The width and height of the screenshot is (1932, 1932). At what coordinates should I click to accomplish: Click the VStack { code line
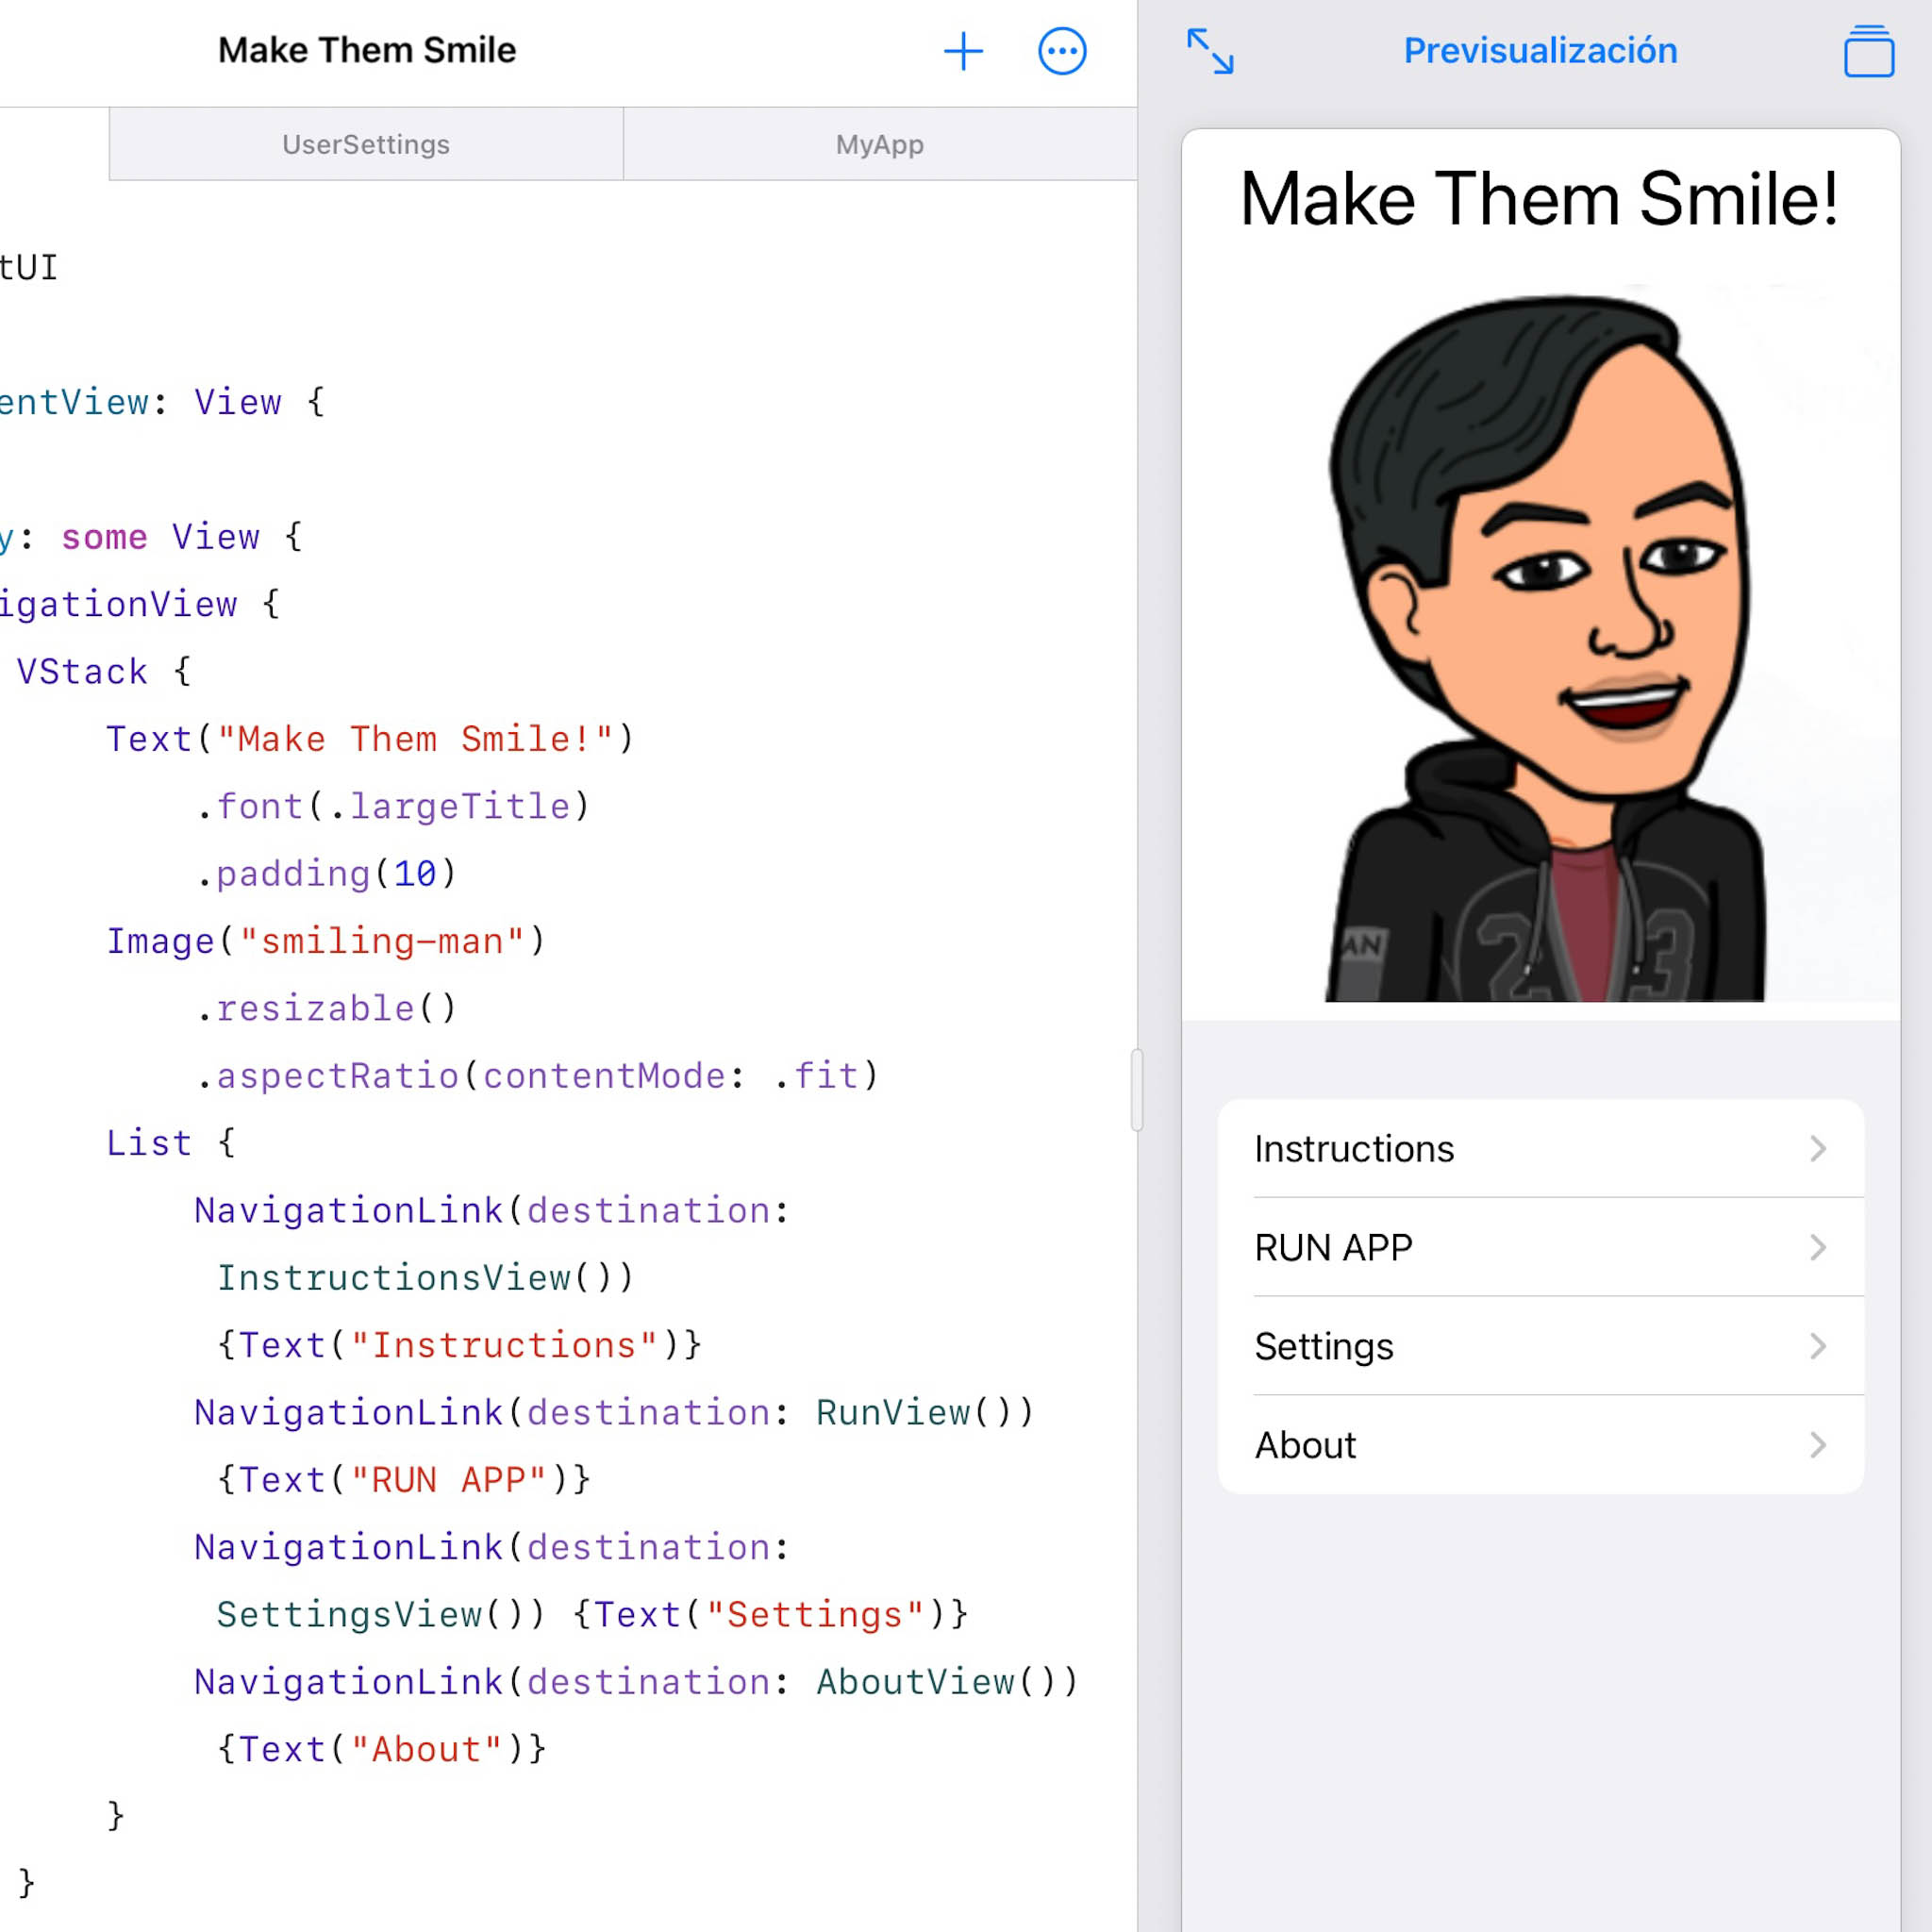104,671
